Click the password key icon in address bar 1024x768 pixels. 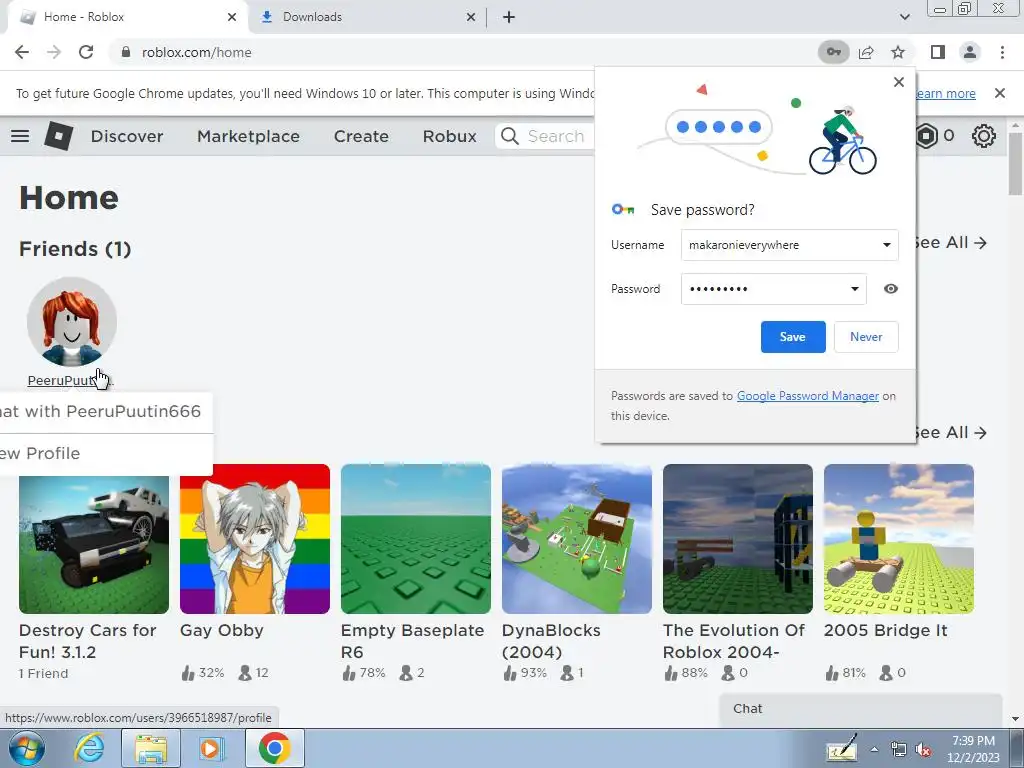[x=833, y=52]
